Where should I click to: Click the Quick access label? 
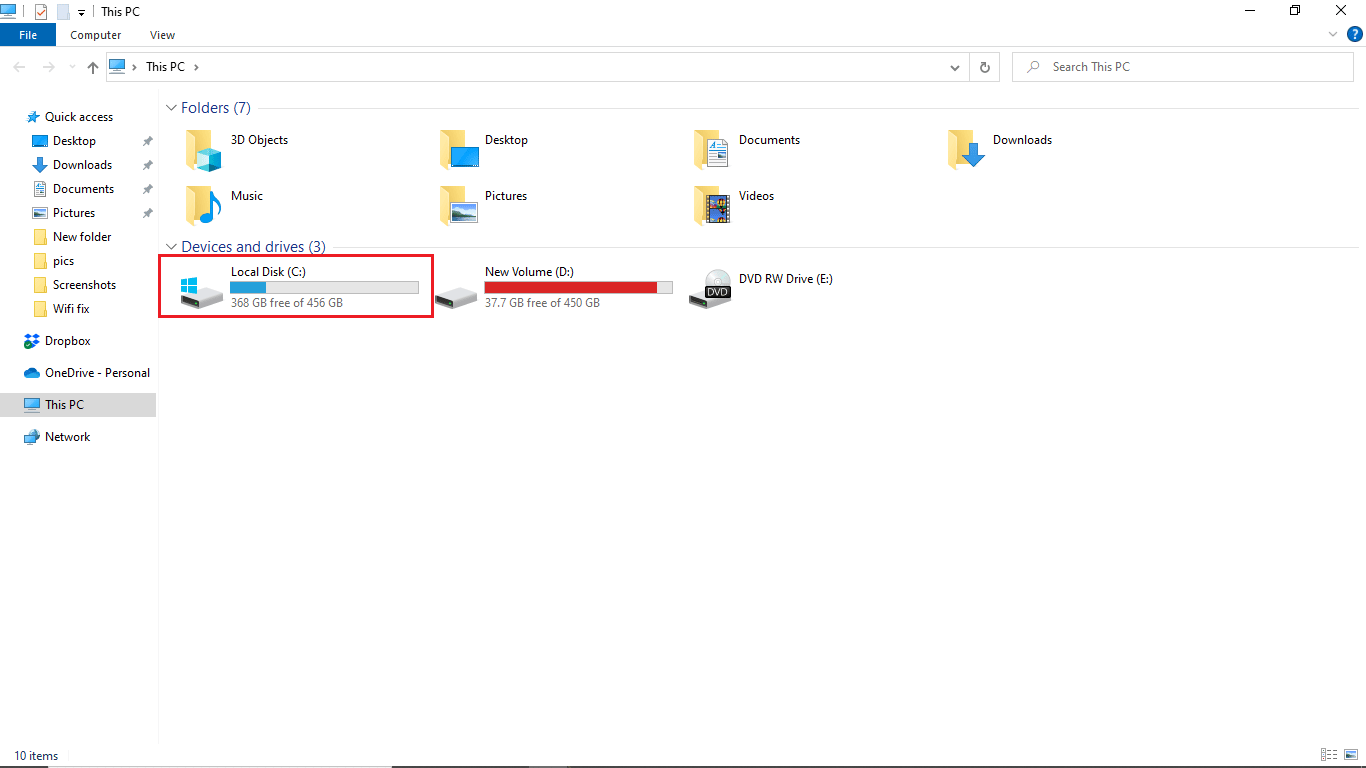click(x=79, y=117)
